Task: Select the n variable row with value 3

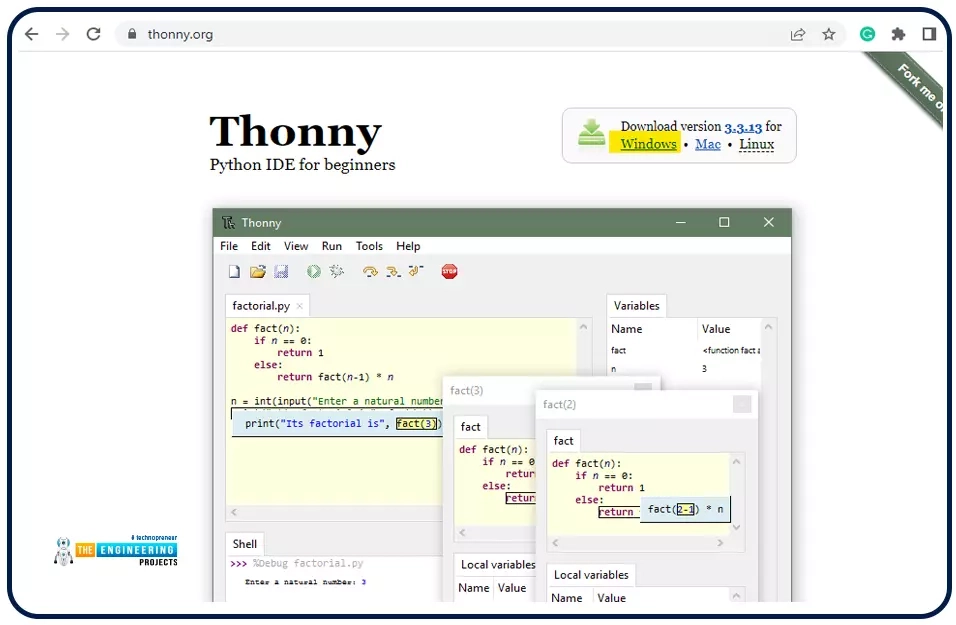Action: coord(685,368)
